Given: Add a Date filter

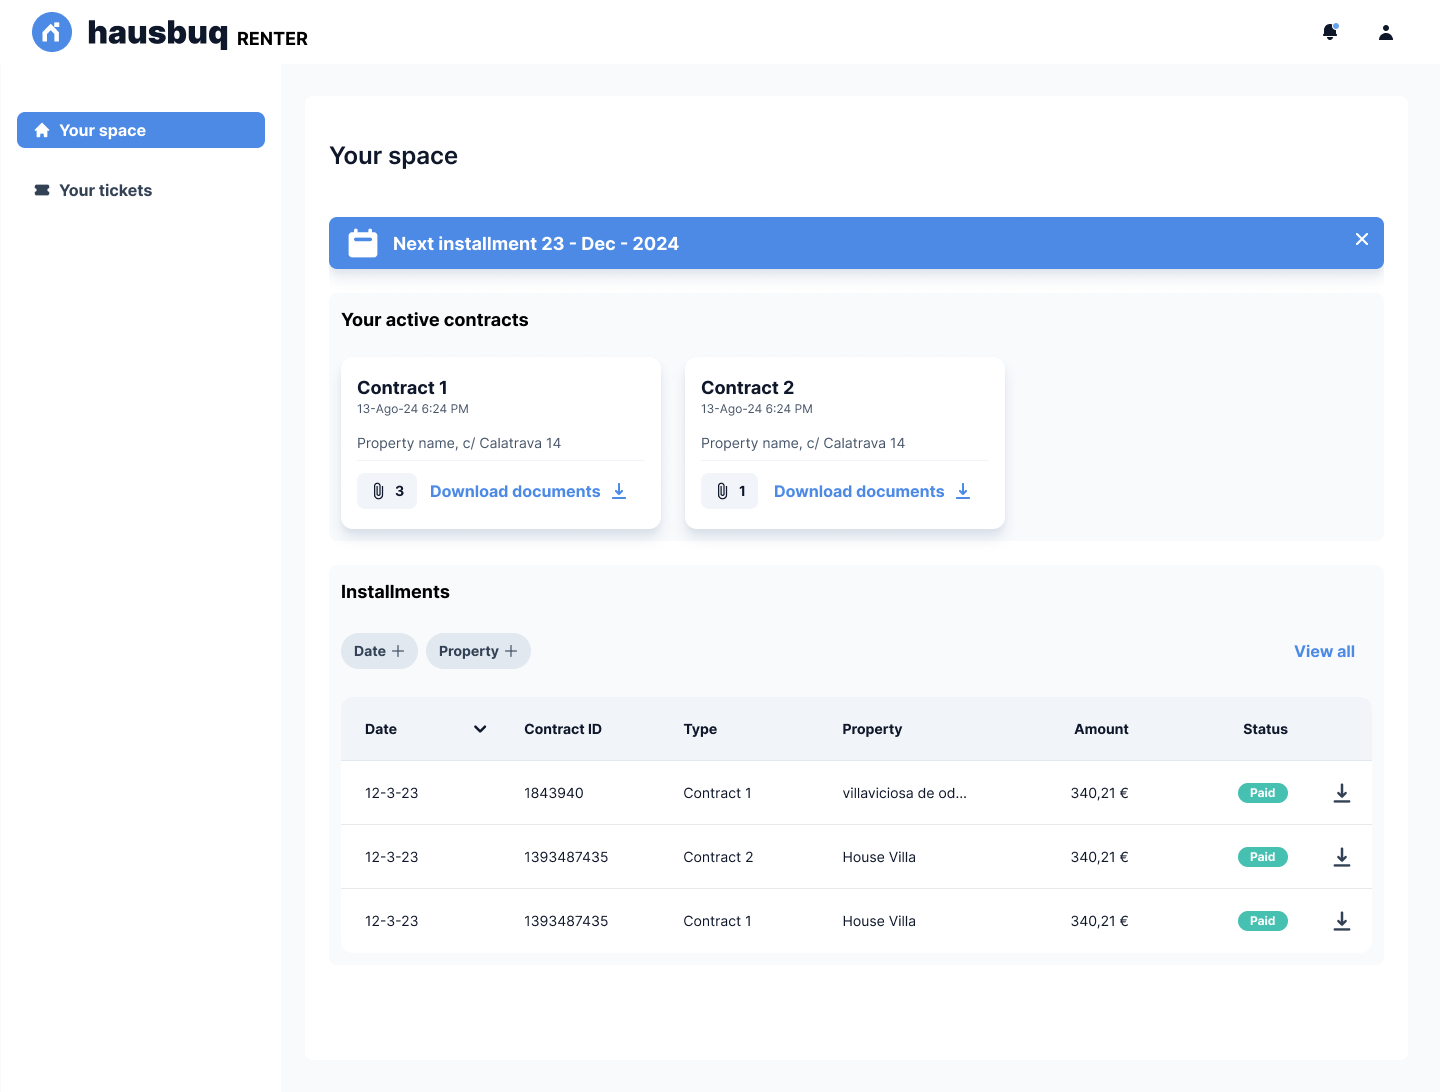Looking at the screenshot, I should click(x=379, y=651).
